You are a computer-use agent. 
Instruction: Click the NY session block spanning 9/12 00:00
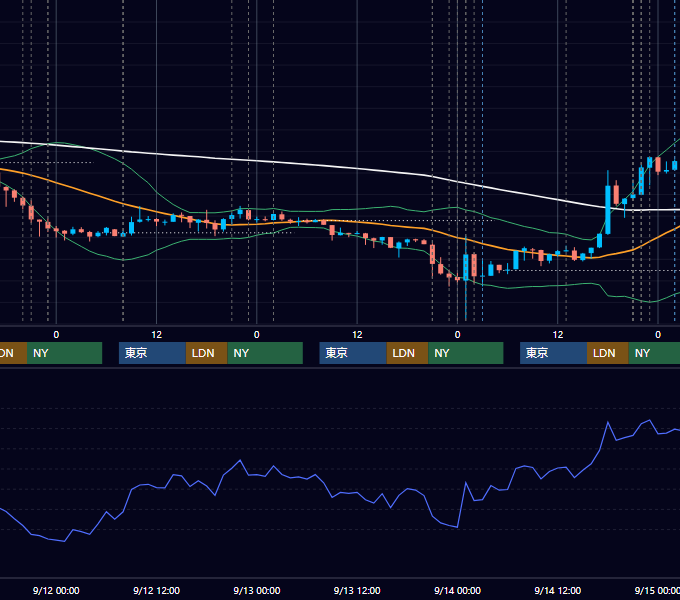click(64, 353)
